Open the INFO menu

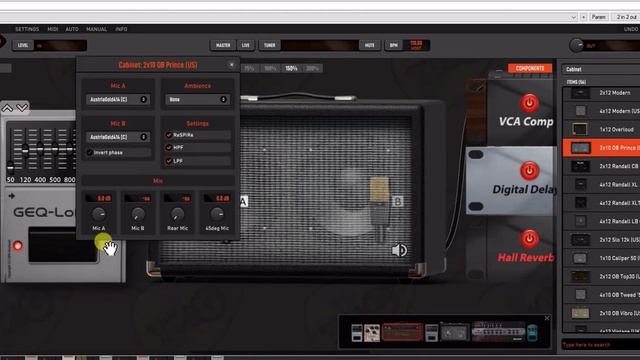click(x=121, y=29)
